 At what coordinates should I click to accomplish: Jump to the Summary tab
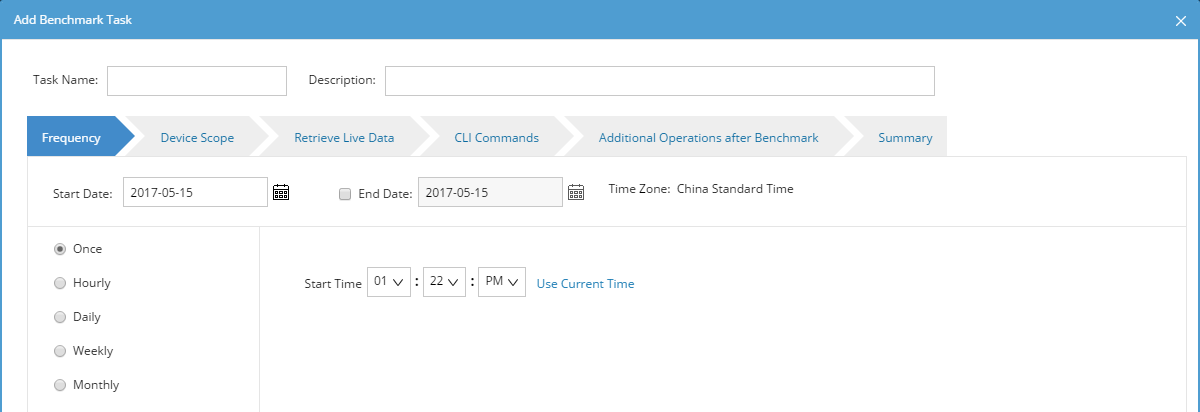coord(905,138)
